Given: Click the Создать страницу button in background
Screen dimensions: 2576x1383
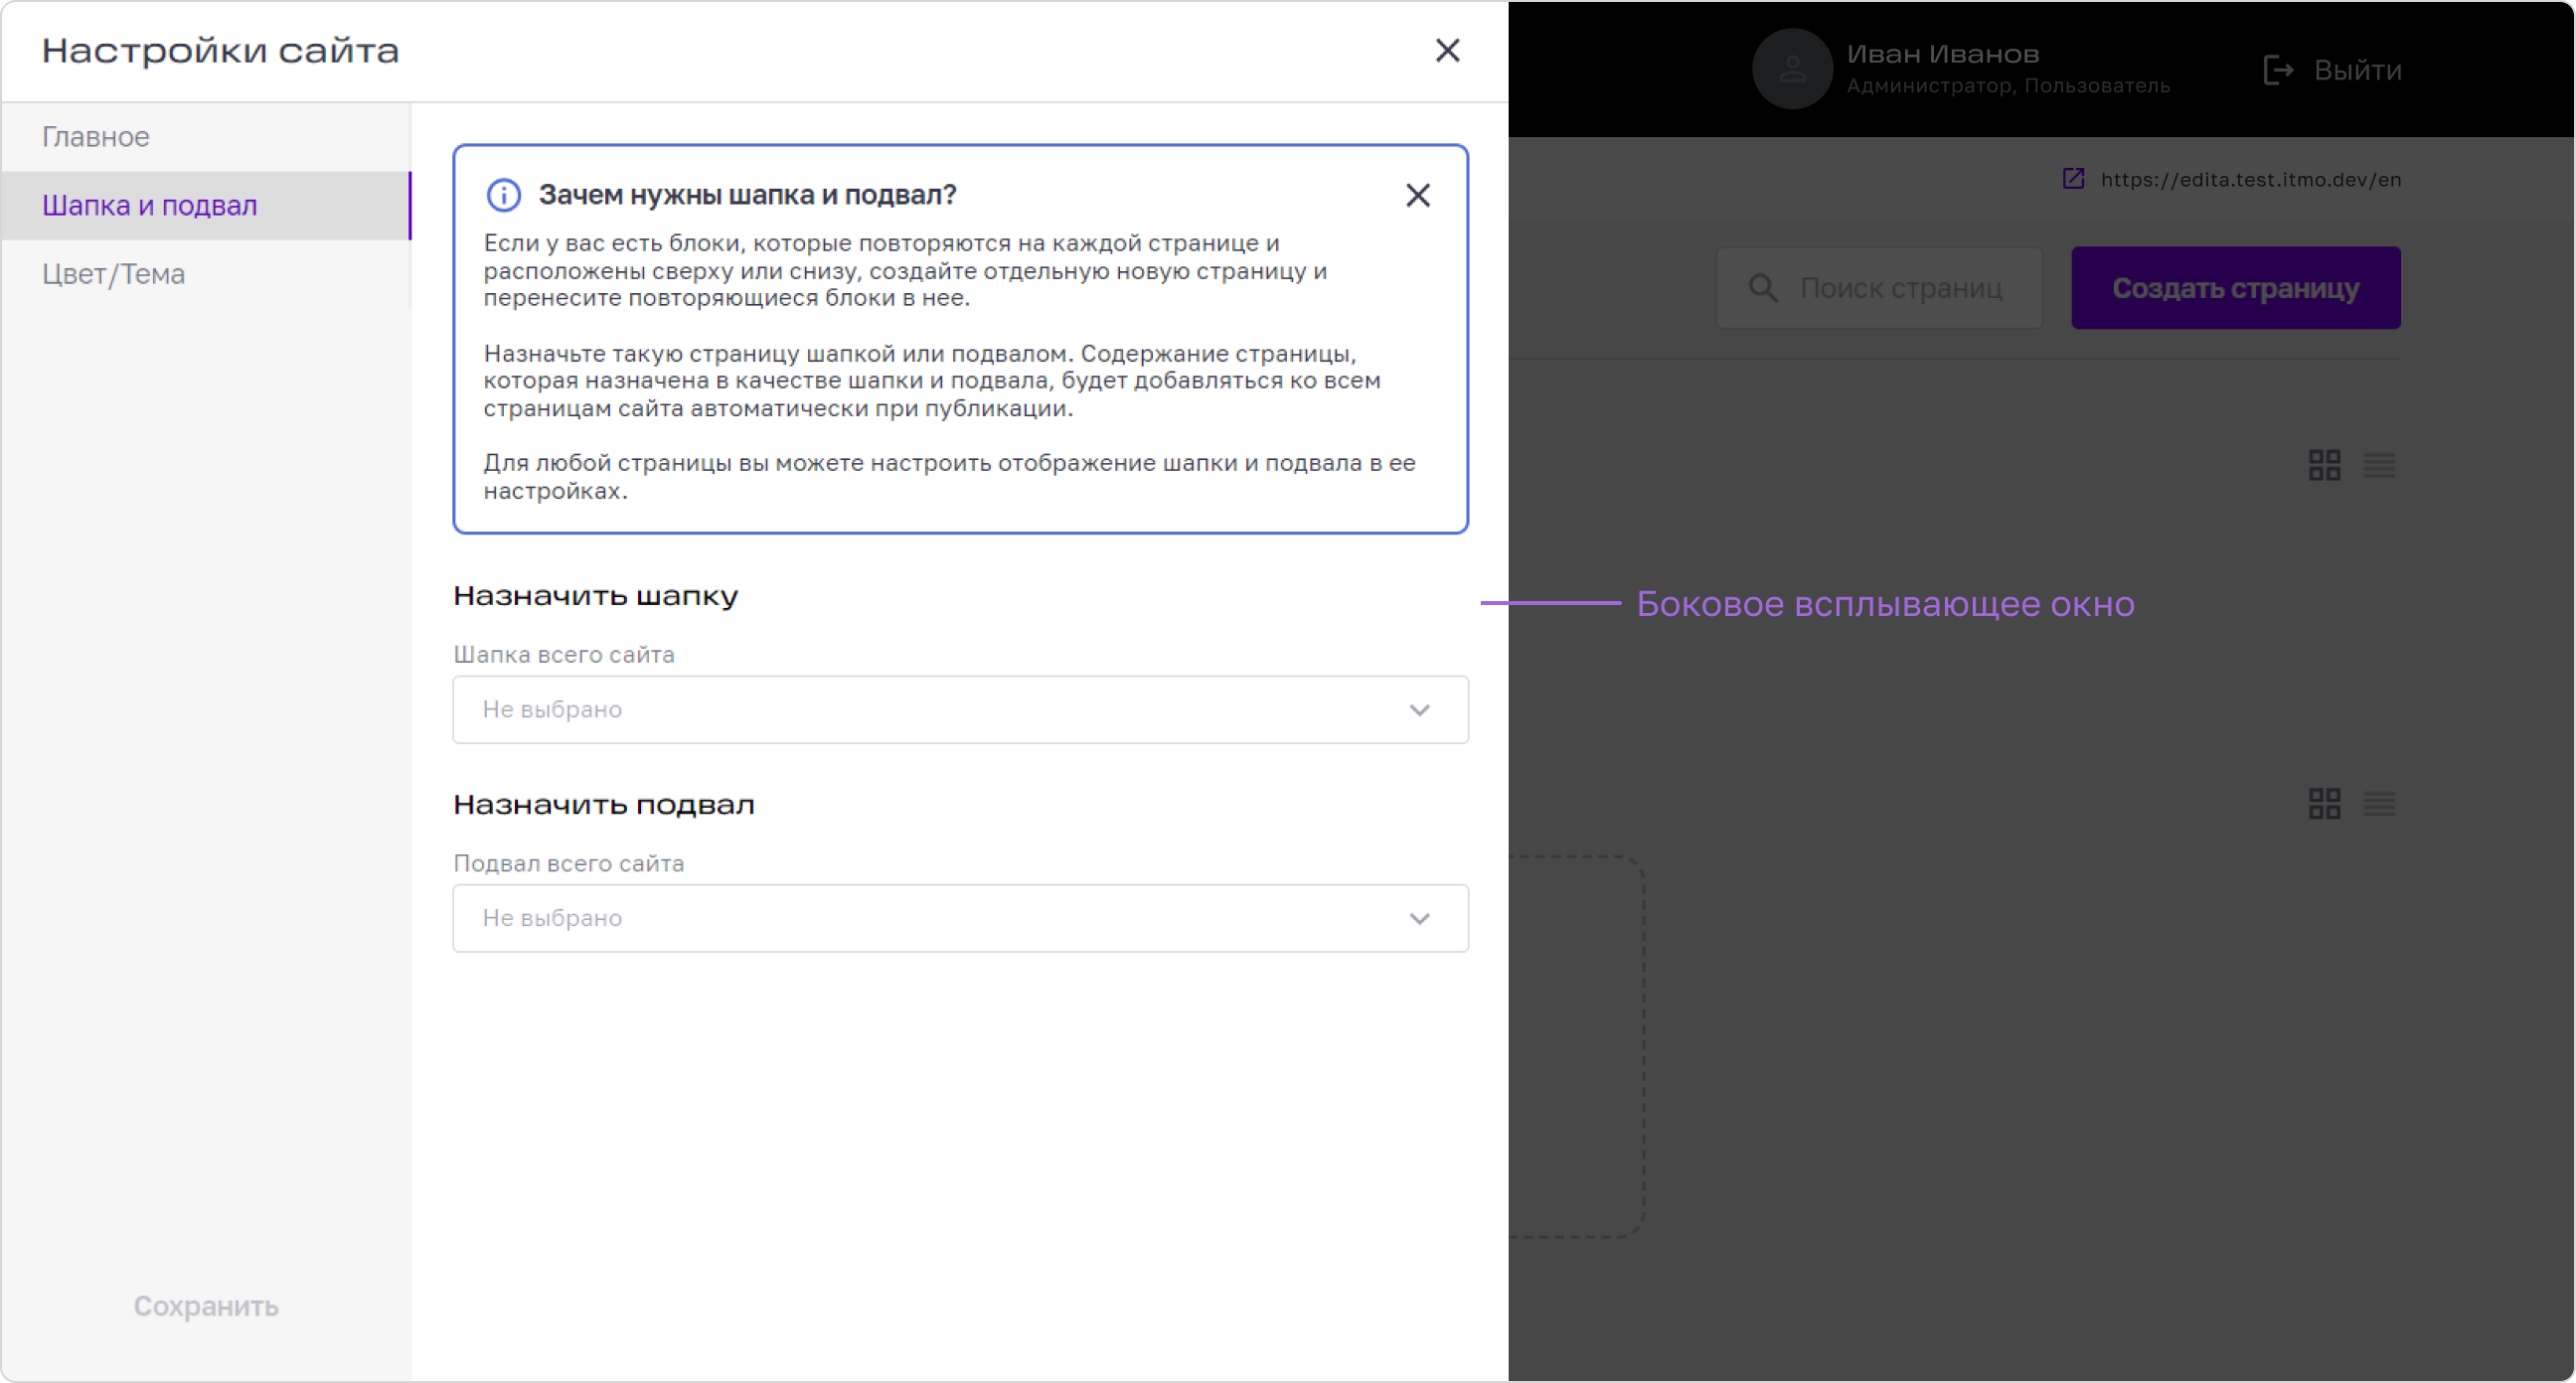Looking at the screenshot, I should [x=2235, y=288].
